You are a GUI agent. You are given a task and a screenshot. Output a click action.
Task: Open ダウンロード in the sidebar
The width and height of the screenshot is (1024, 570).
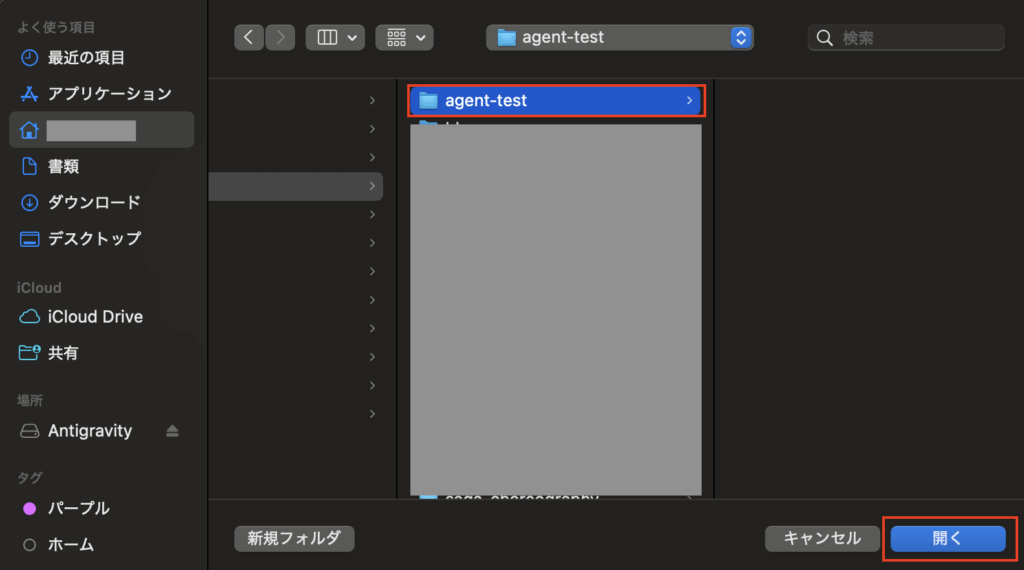tap(94, 203)
